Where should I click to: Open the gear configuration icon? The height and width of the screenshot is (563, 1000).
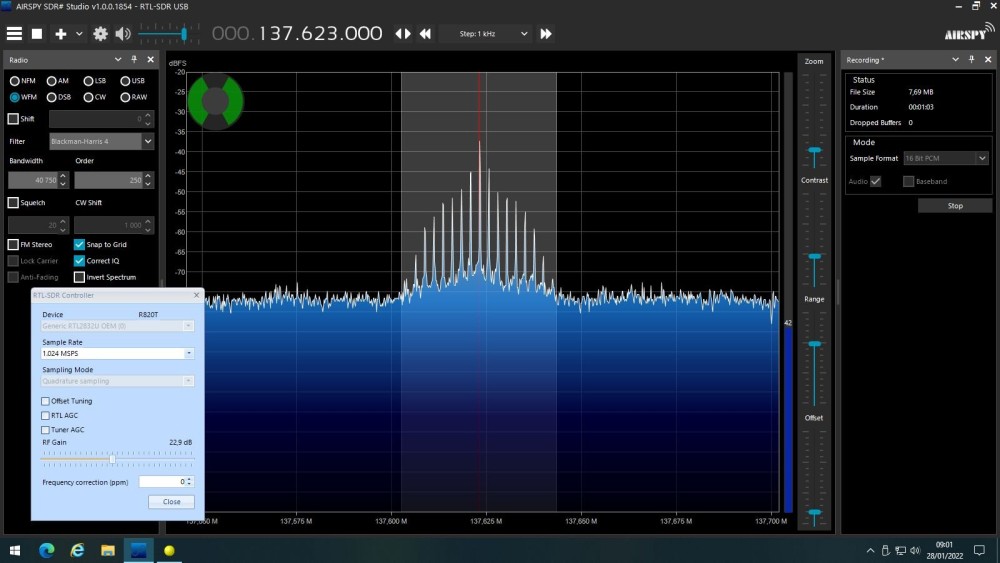(100, 34)
